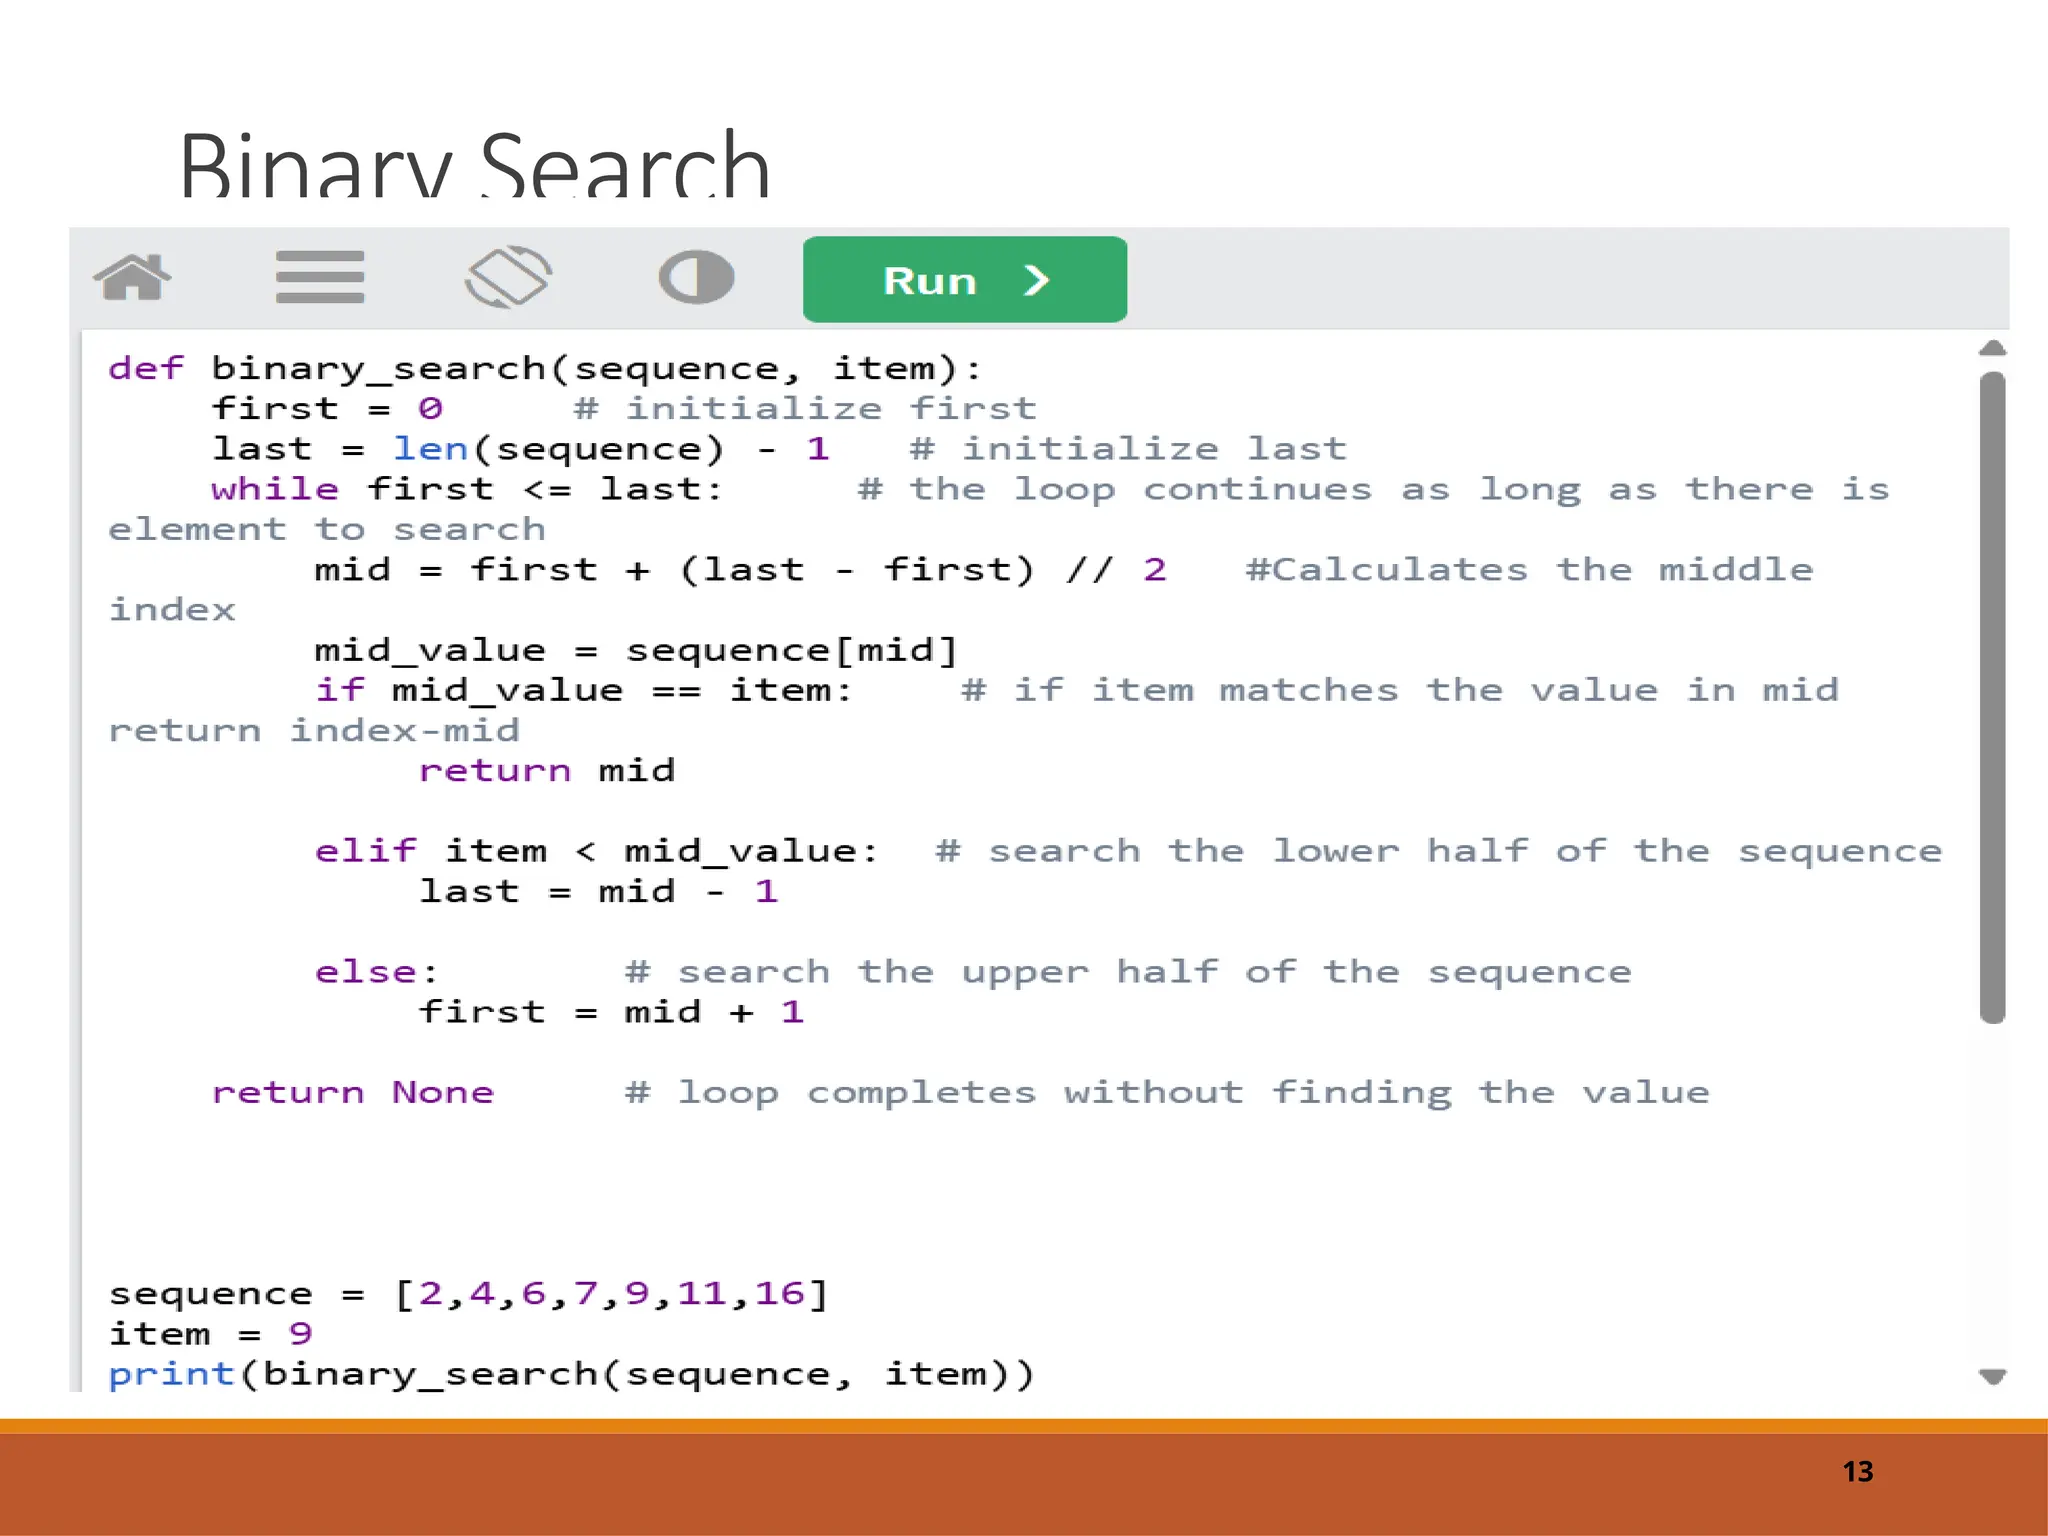Viewport: 2048px width, 1536px height.
Task: Toggle the dark mode contrast icon
Action: point(696,277)
